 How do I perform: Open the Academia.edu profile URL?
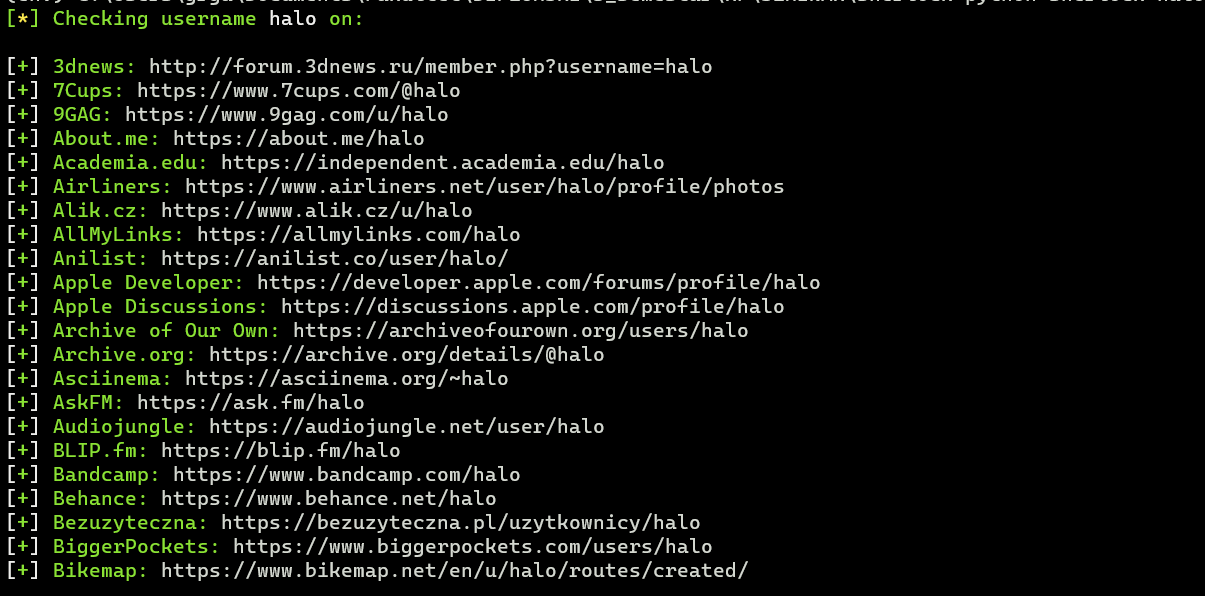[x=442, y=163]
